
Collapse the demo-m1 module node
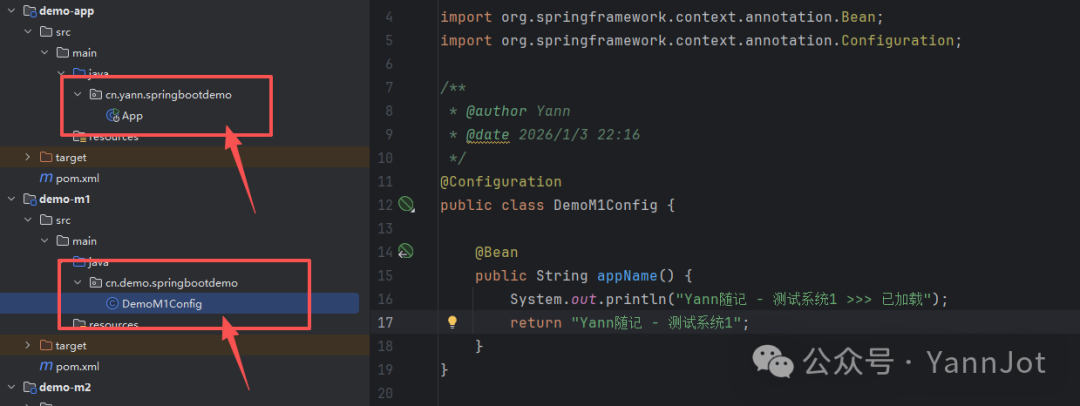coord(11,199)
